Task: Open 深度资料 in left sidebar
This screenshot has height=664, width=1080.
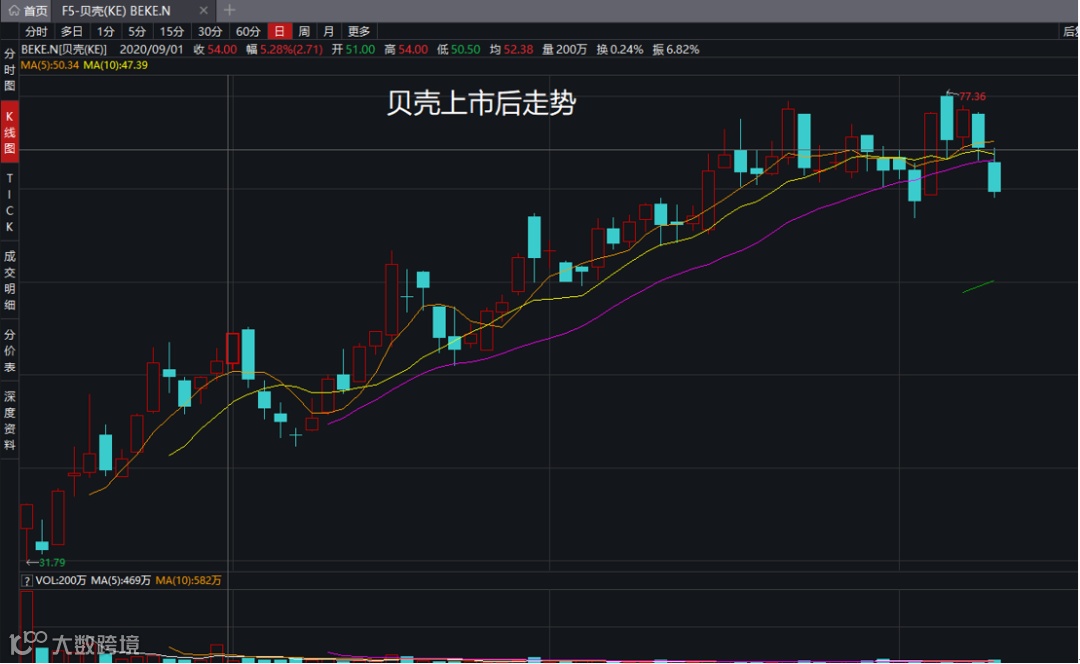Action: click(10, 421)
